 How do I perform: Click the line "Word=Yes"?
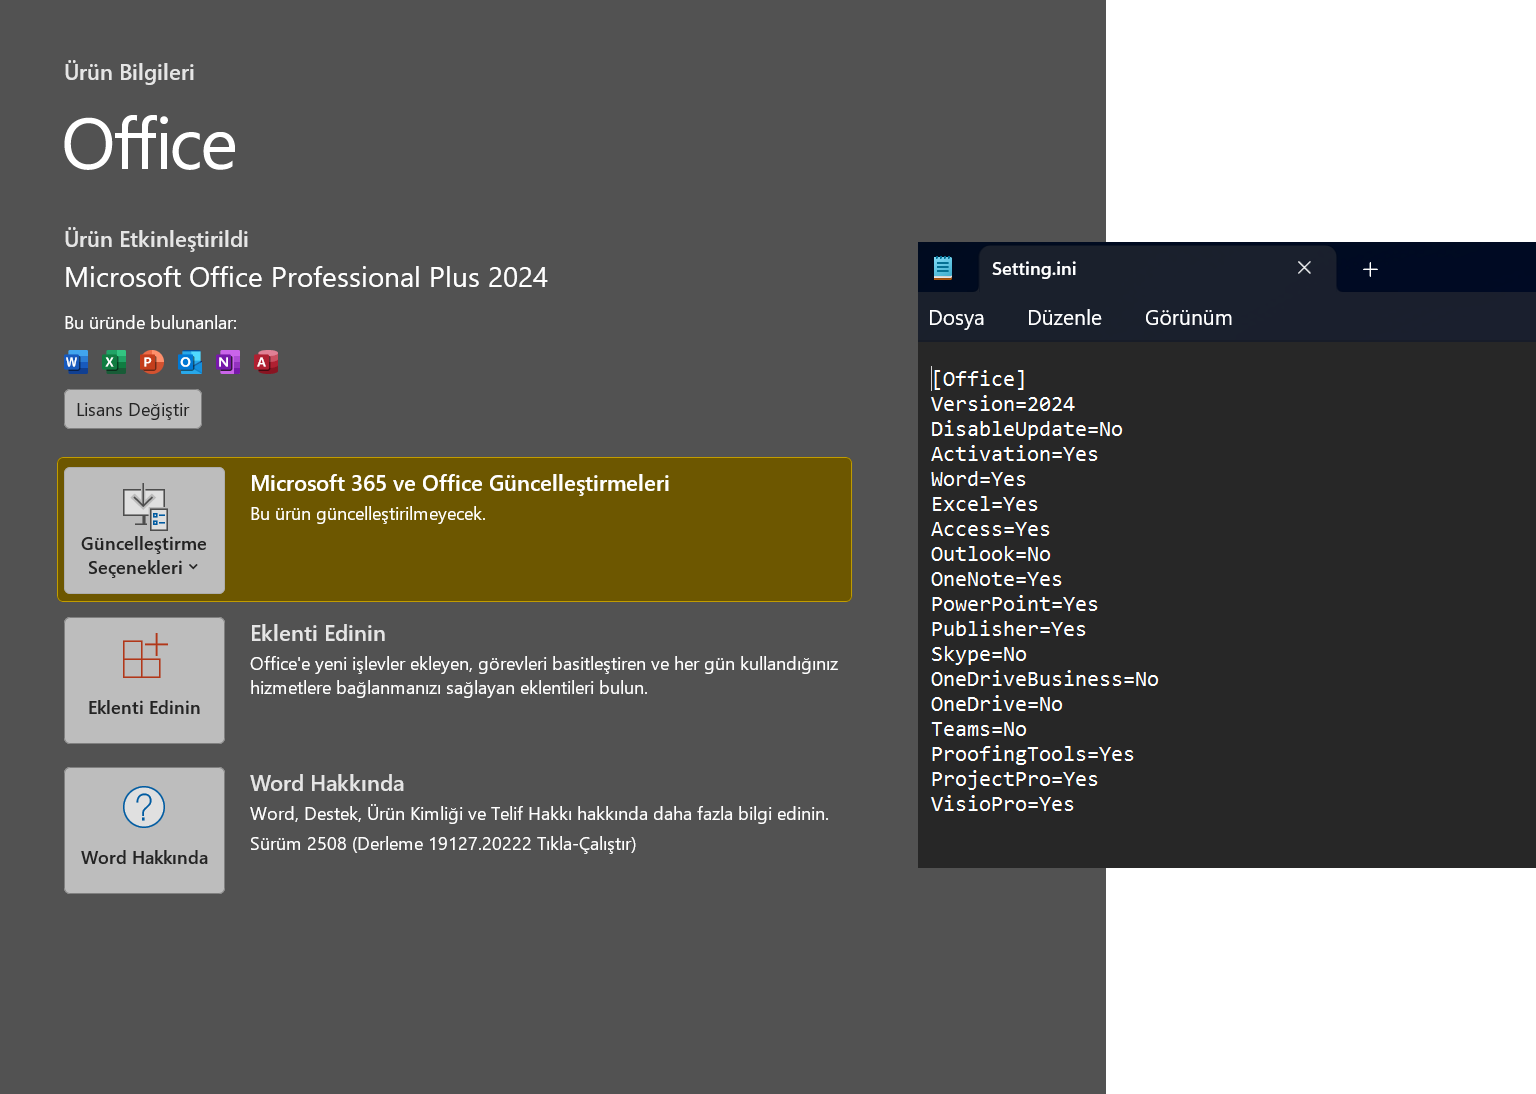pos(979,479)
